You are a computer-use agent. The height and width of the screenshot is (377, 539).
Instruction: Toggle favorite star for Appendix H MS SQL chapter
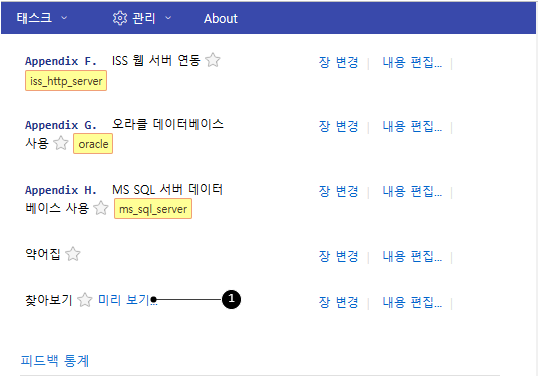pyautogui.click(x=101, y=208)
